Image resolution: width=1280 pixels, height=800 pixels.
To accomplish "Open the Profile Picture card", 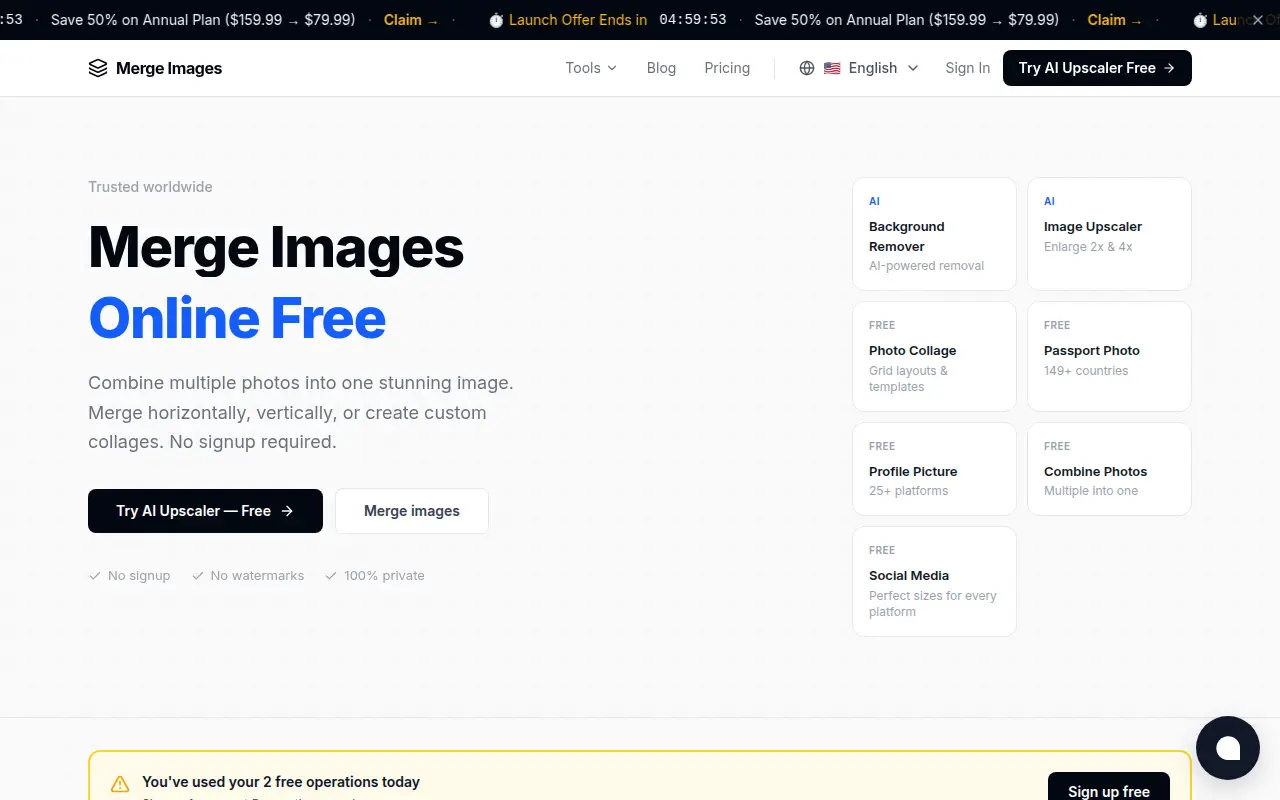I will pos(934,469).
